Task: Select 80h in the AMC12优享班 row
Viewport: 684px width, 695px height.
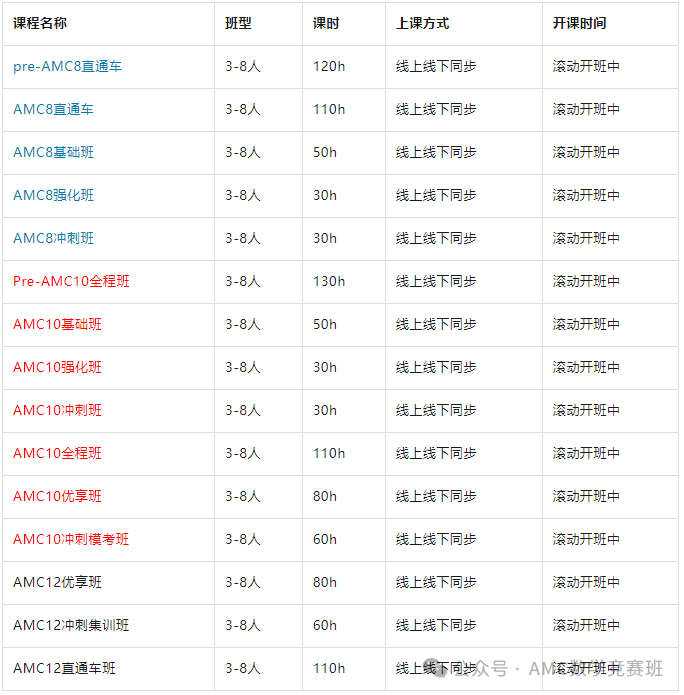Action: point(325,582)
